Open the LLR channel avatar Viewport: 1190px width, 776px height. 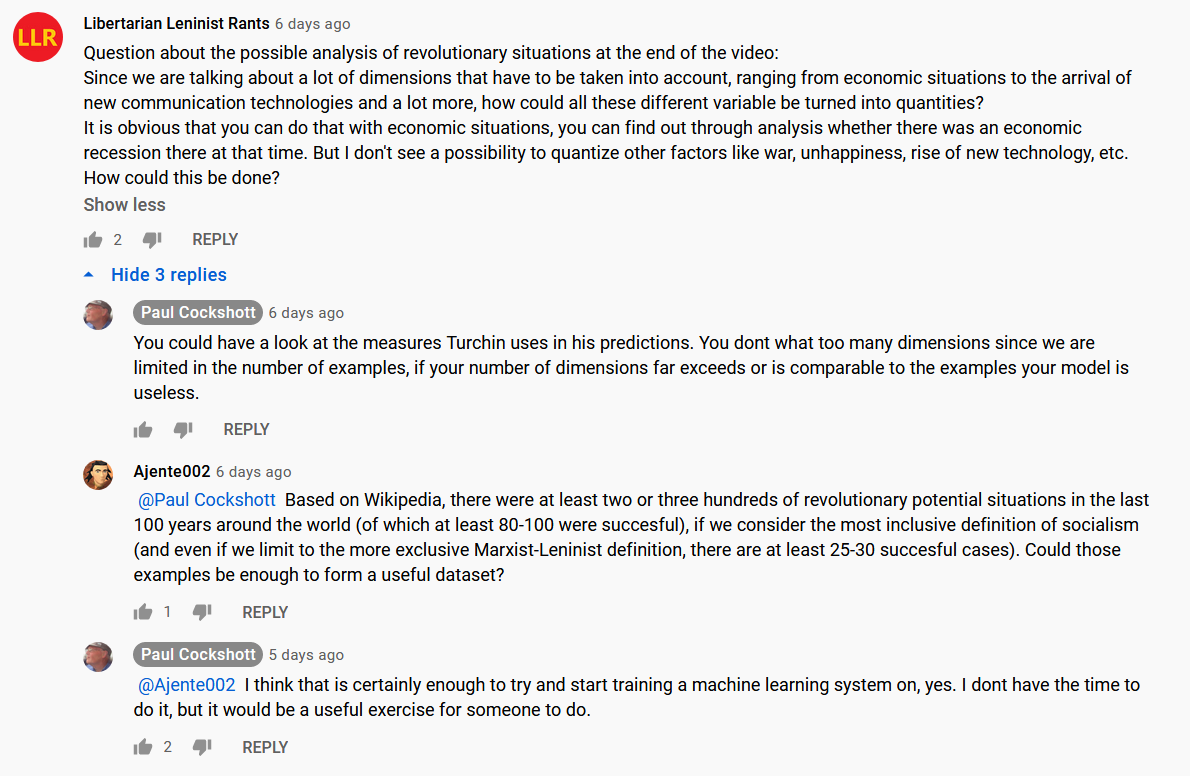[38, 37]
